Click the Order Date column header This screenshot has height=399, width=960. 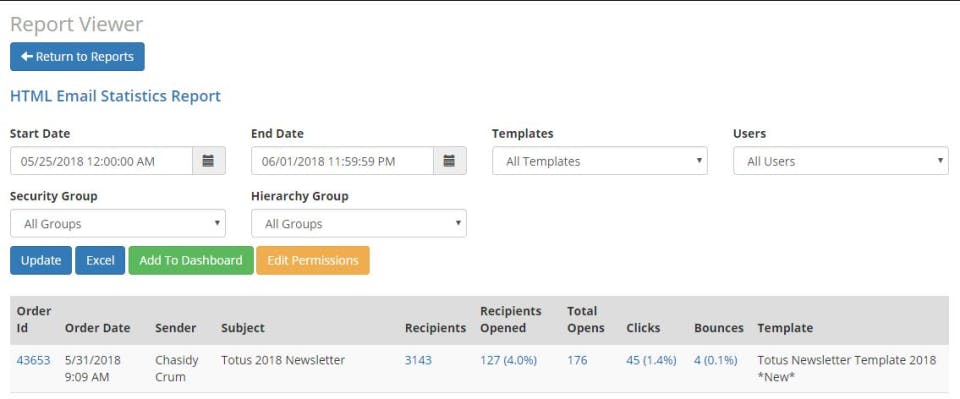coord(97,328)
